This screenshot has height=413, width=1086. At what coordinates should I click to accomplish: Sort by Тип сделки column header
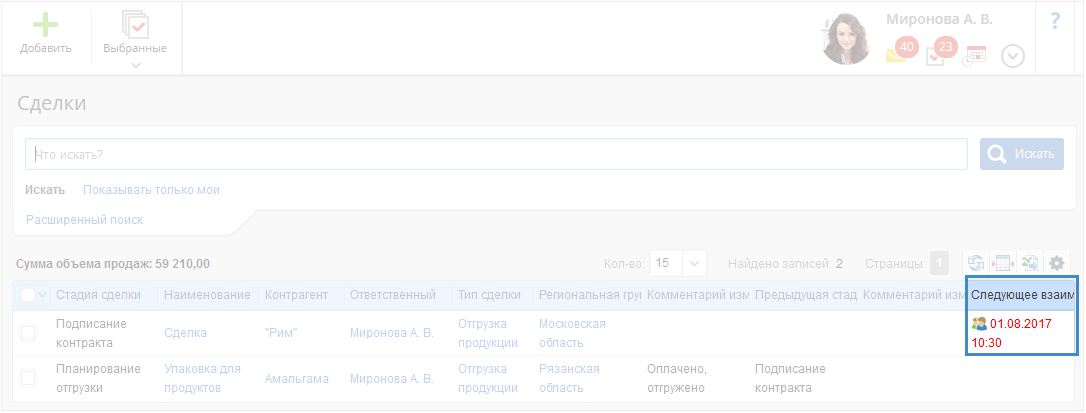[489, 295]
